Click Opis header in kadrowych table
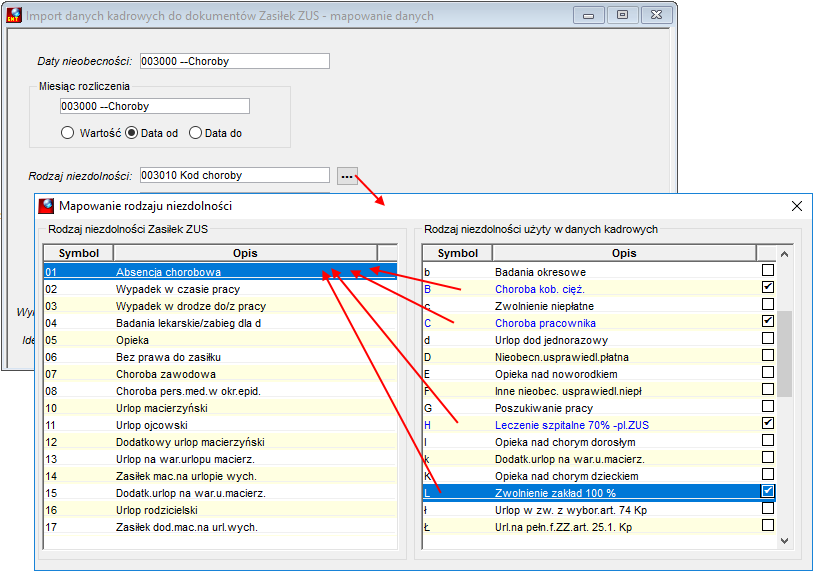This screenshot has height=572, width=814. click(x=624, y=253)
